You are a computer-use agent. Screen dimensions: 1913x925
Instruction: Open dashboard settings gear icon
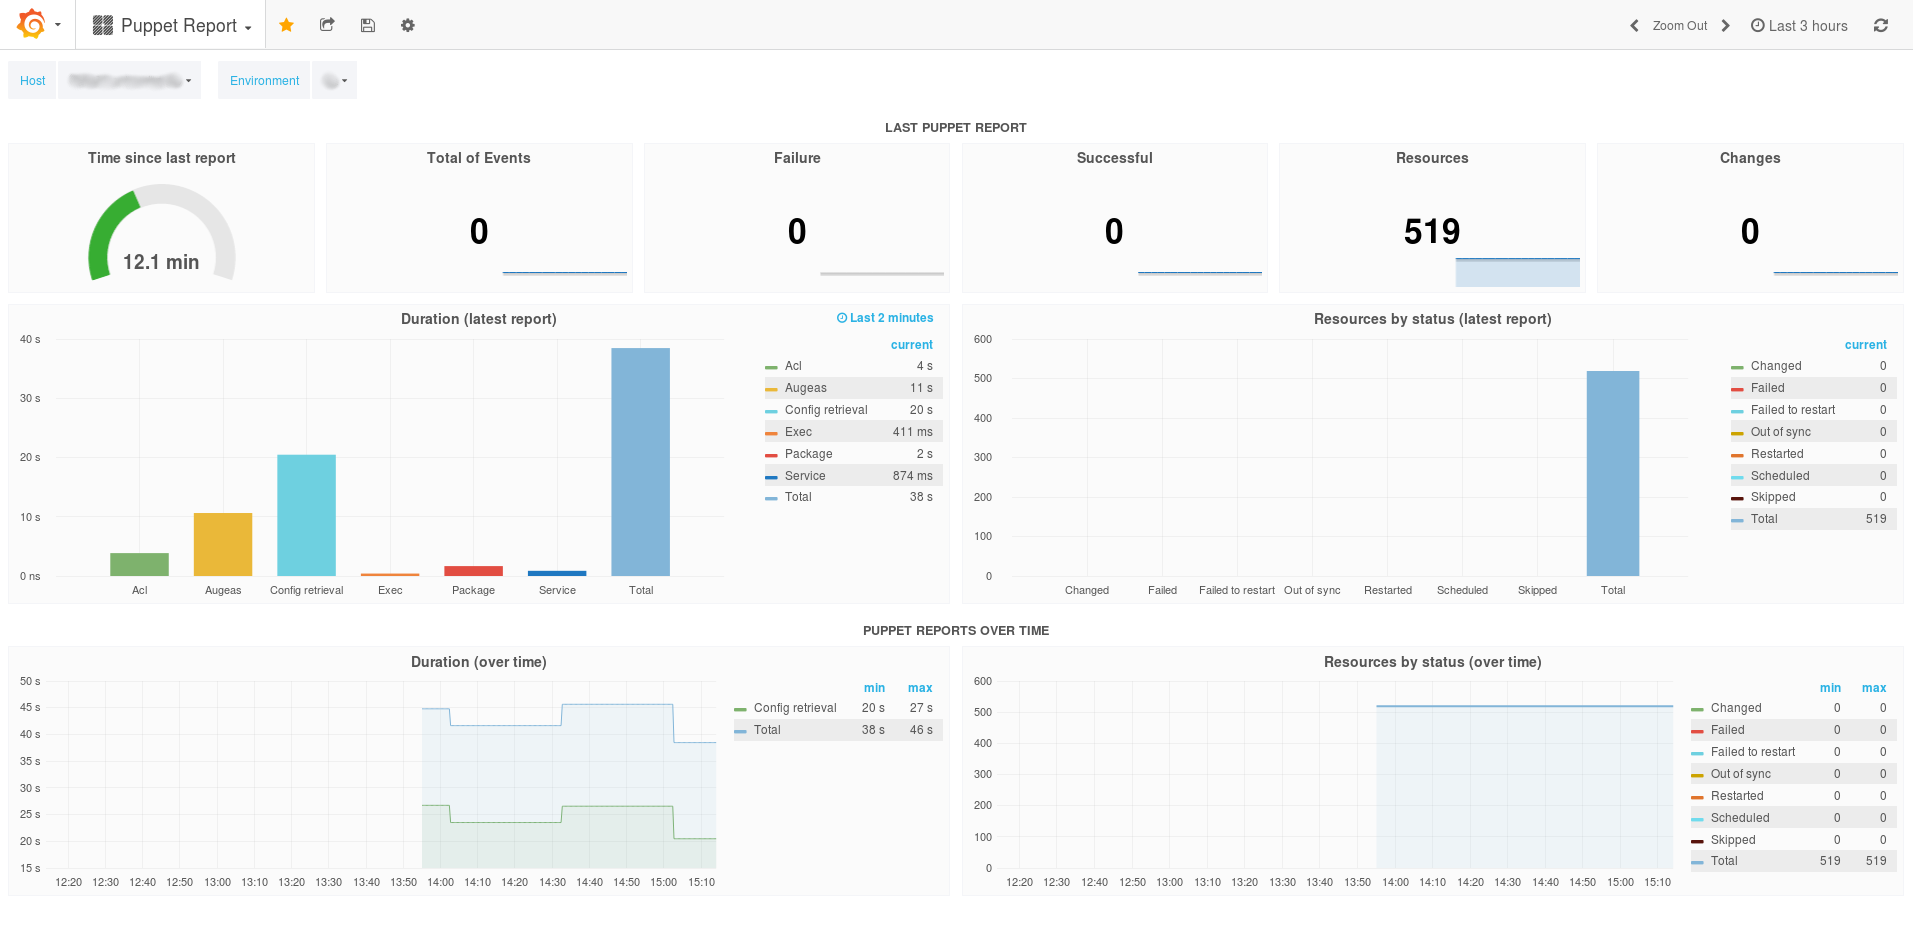[407, 25]
